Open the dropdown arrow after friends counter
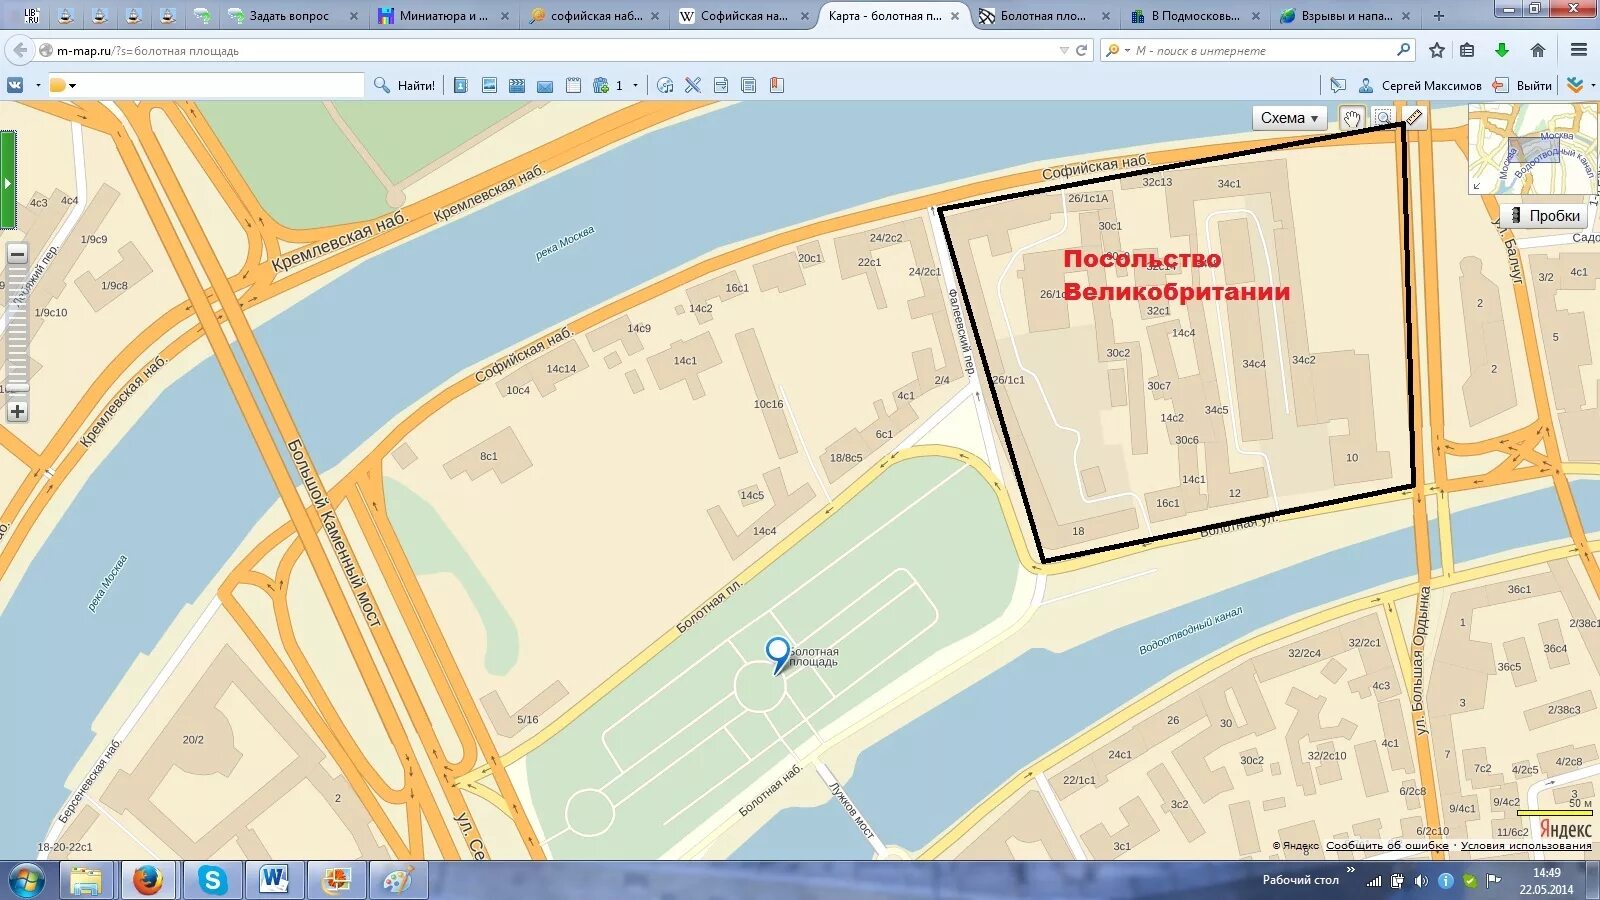 [x=635, y=85]
